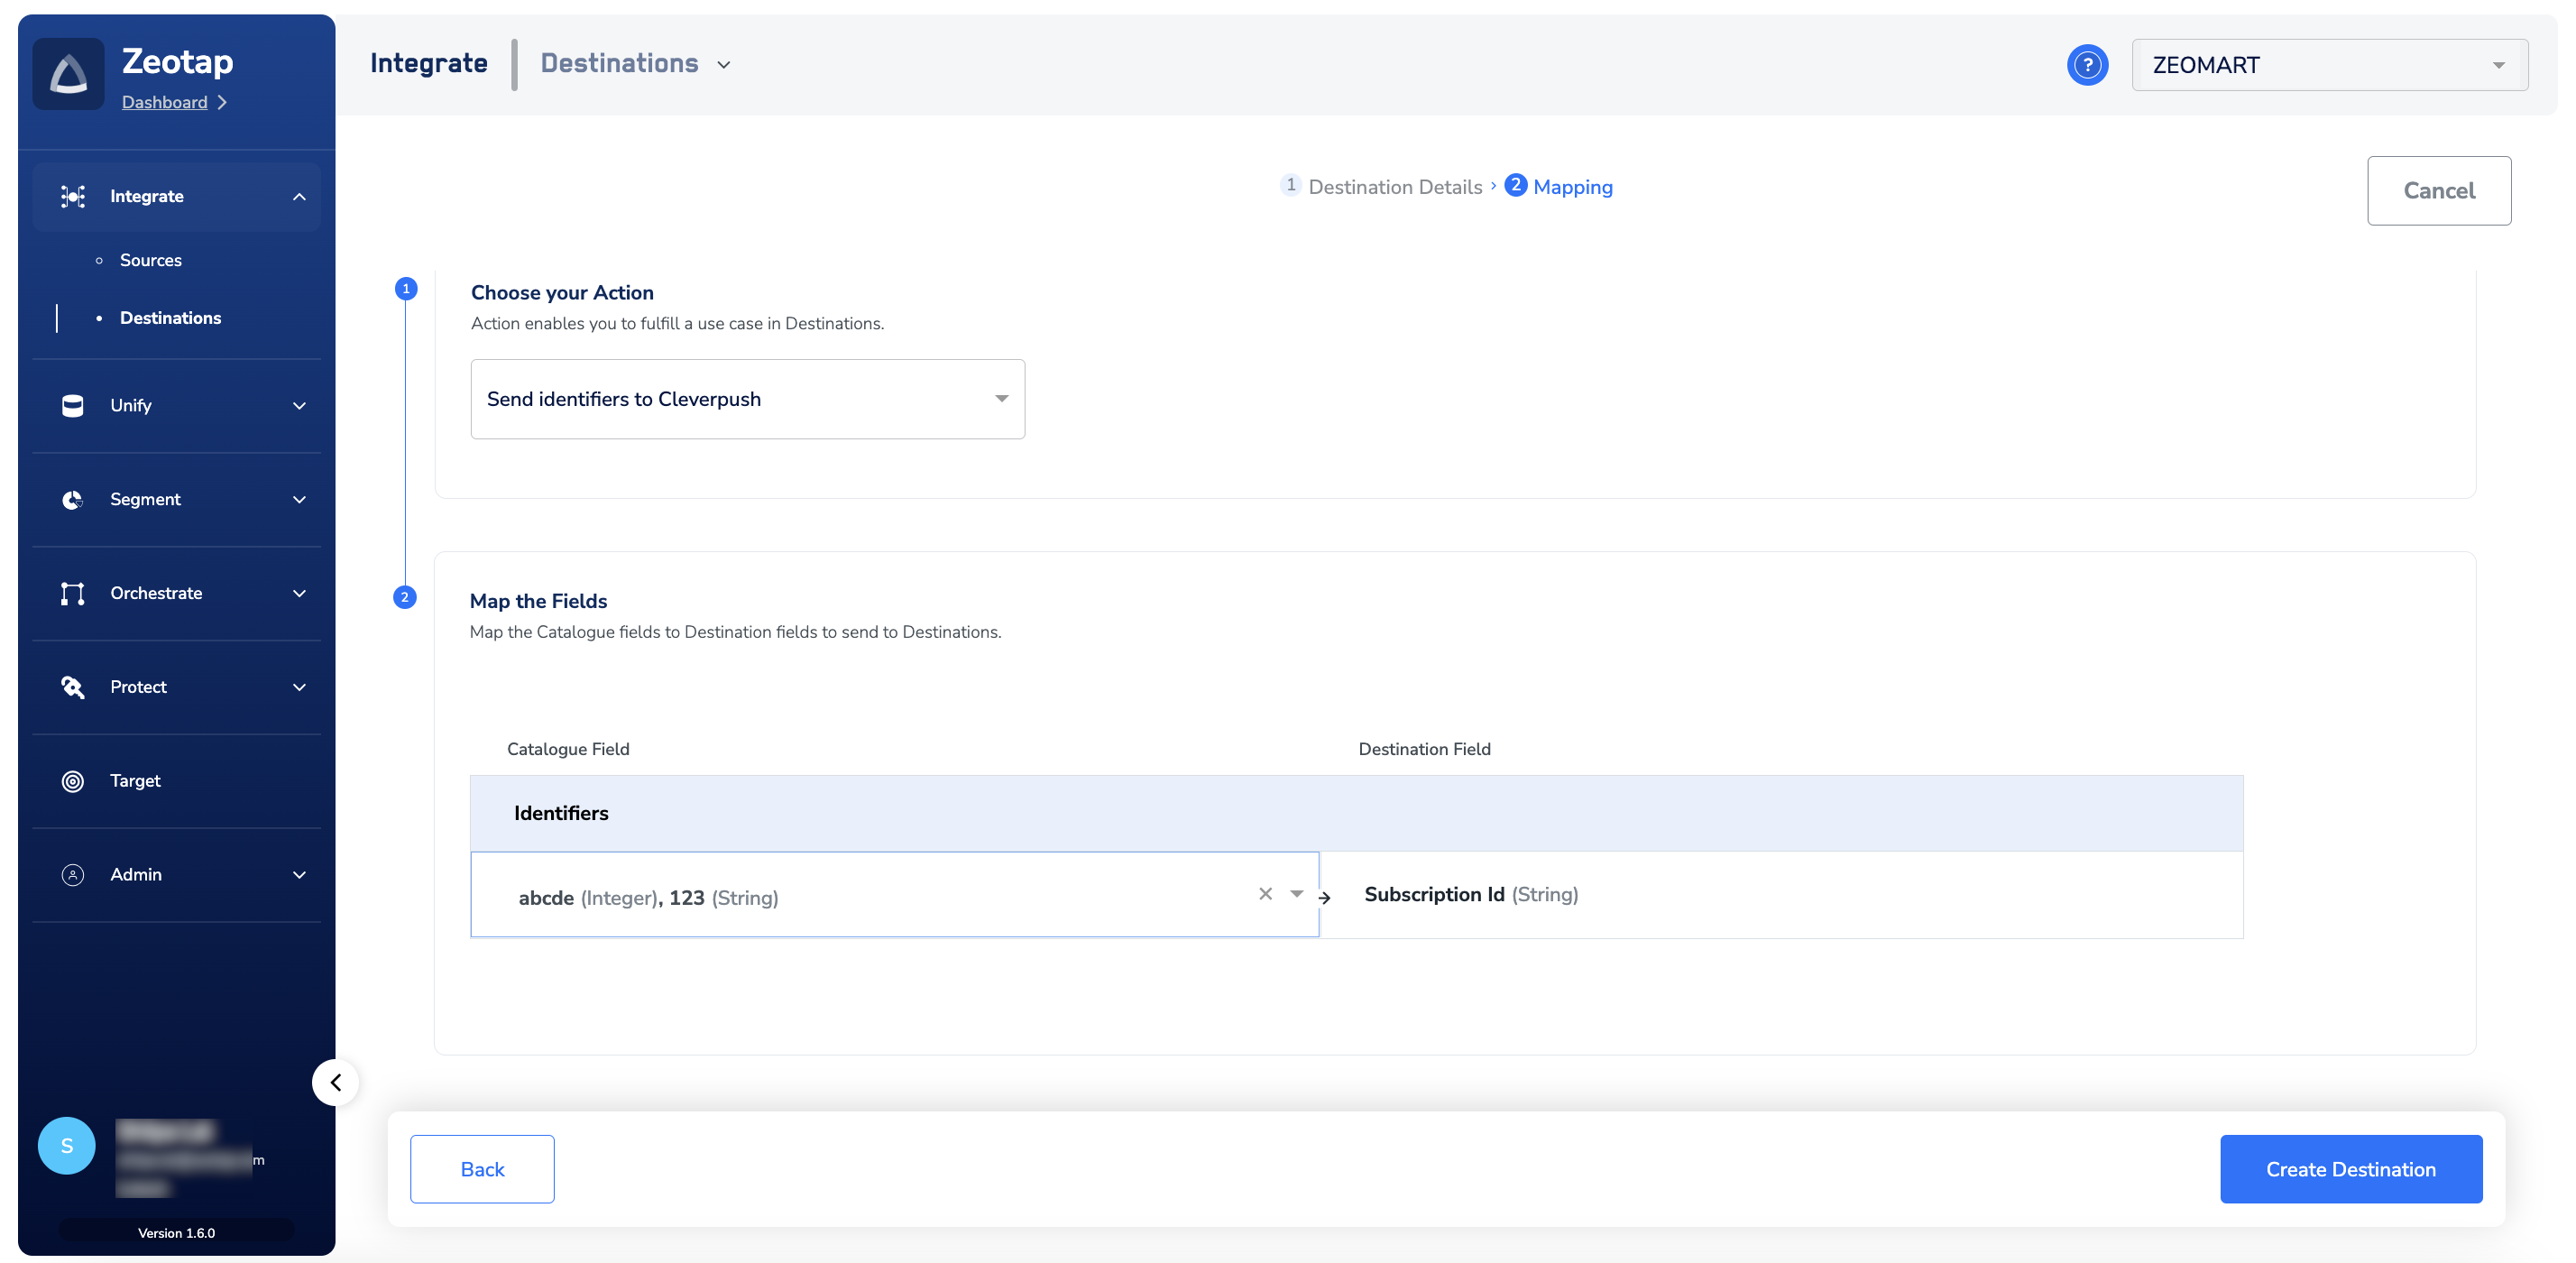Click the user avatar S
This screenshot has height=1263, width=2576.
[x=67, y=1145]
